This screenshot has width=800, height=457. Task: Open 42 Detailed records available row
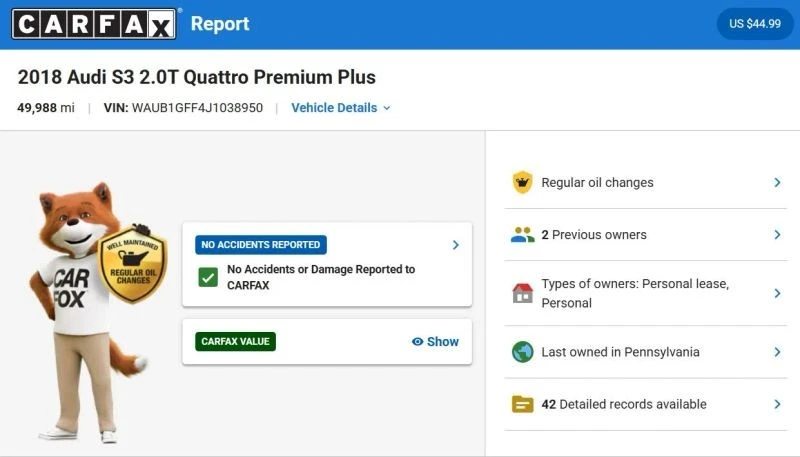645,404
